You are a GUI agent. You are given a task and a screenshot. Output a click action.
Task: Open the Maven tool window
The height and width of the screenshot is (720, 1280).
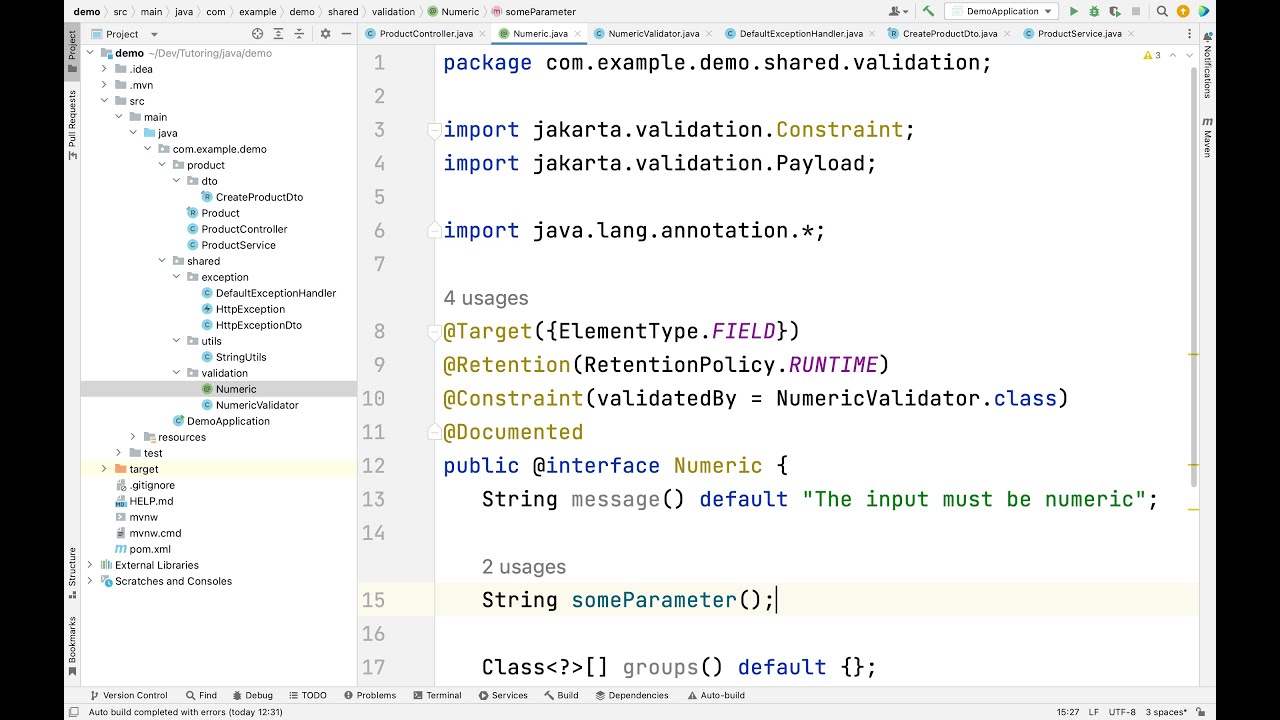[x=1208, y=137]
